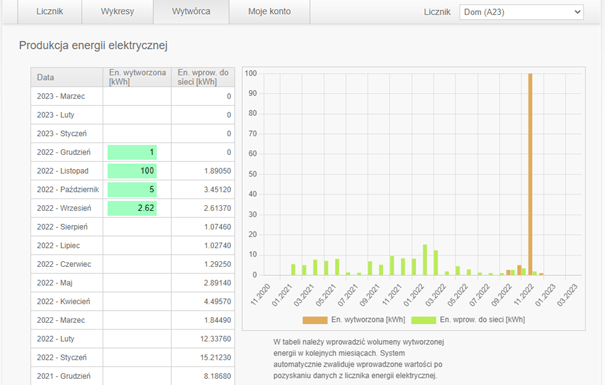
Task: Select the 2022 - Sierpień row label
Action: (x=62, y=227)
